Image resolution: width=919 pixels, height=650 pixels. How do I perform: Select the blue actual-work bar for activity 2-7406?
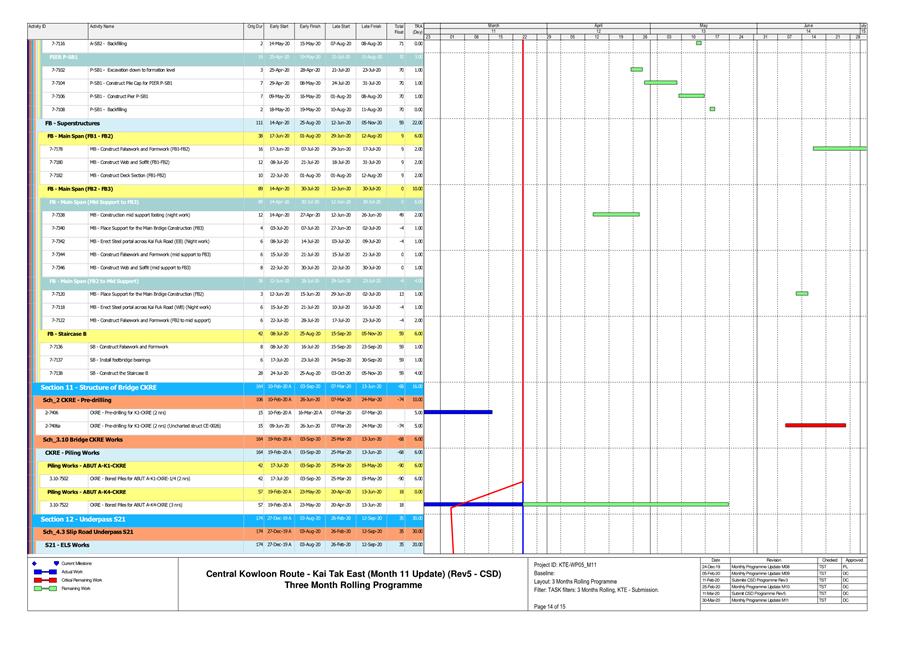[458, 412]
